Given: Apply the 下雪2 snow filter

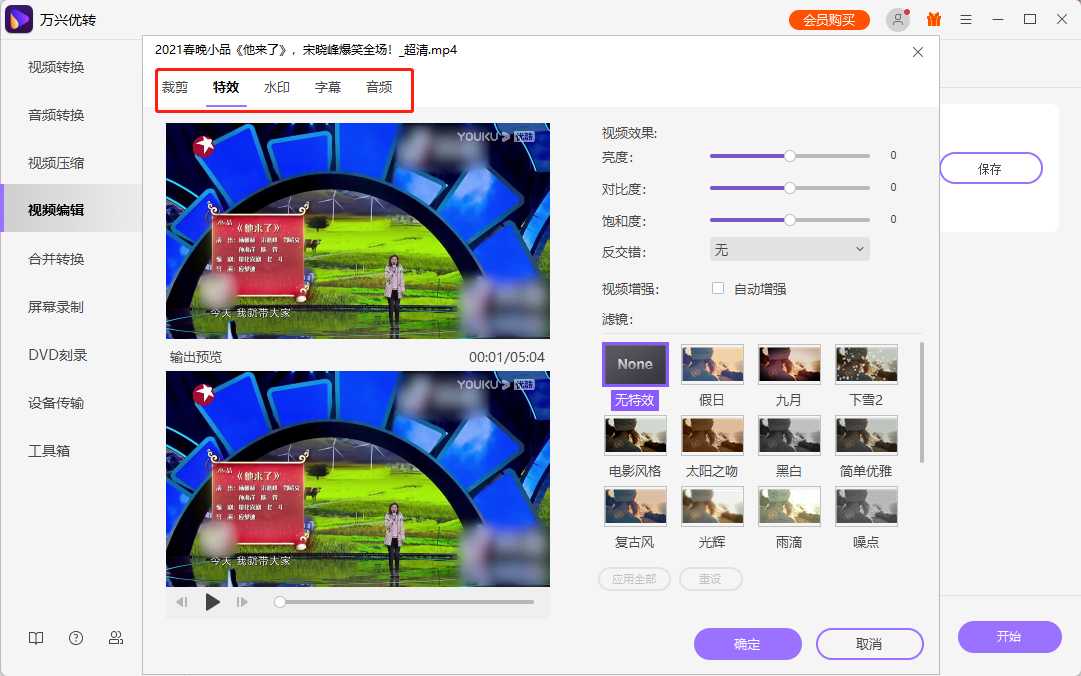Looking at the screenshot, I should tap(866, 363).
